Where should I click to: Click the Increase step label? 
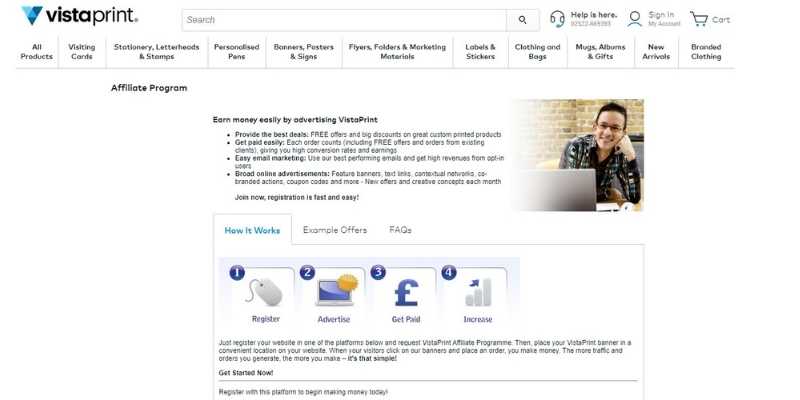coord(478,319)
